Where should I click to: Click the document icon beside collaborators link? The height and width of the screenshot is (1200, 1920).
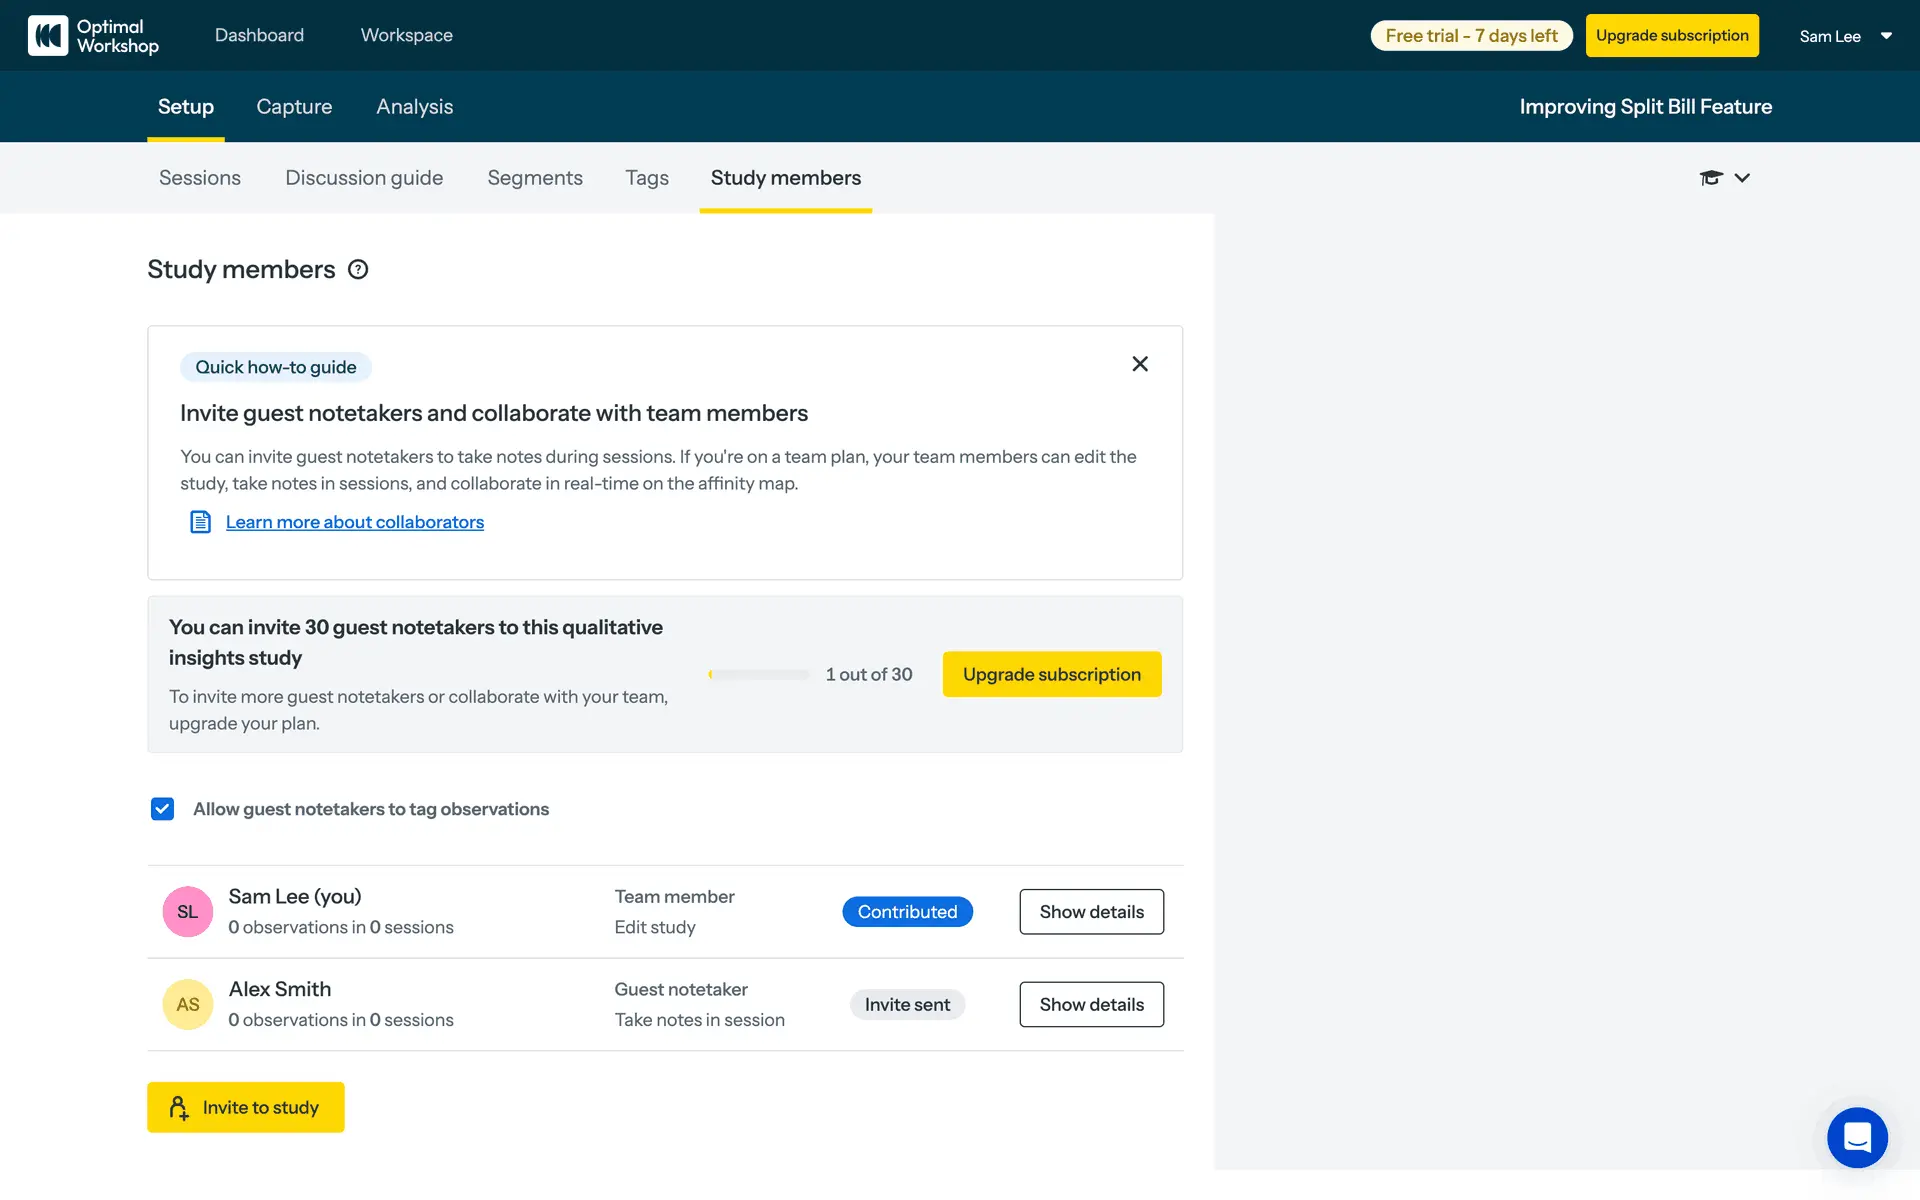pyautogui.click(x=200, y=522)
